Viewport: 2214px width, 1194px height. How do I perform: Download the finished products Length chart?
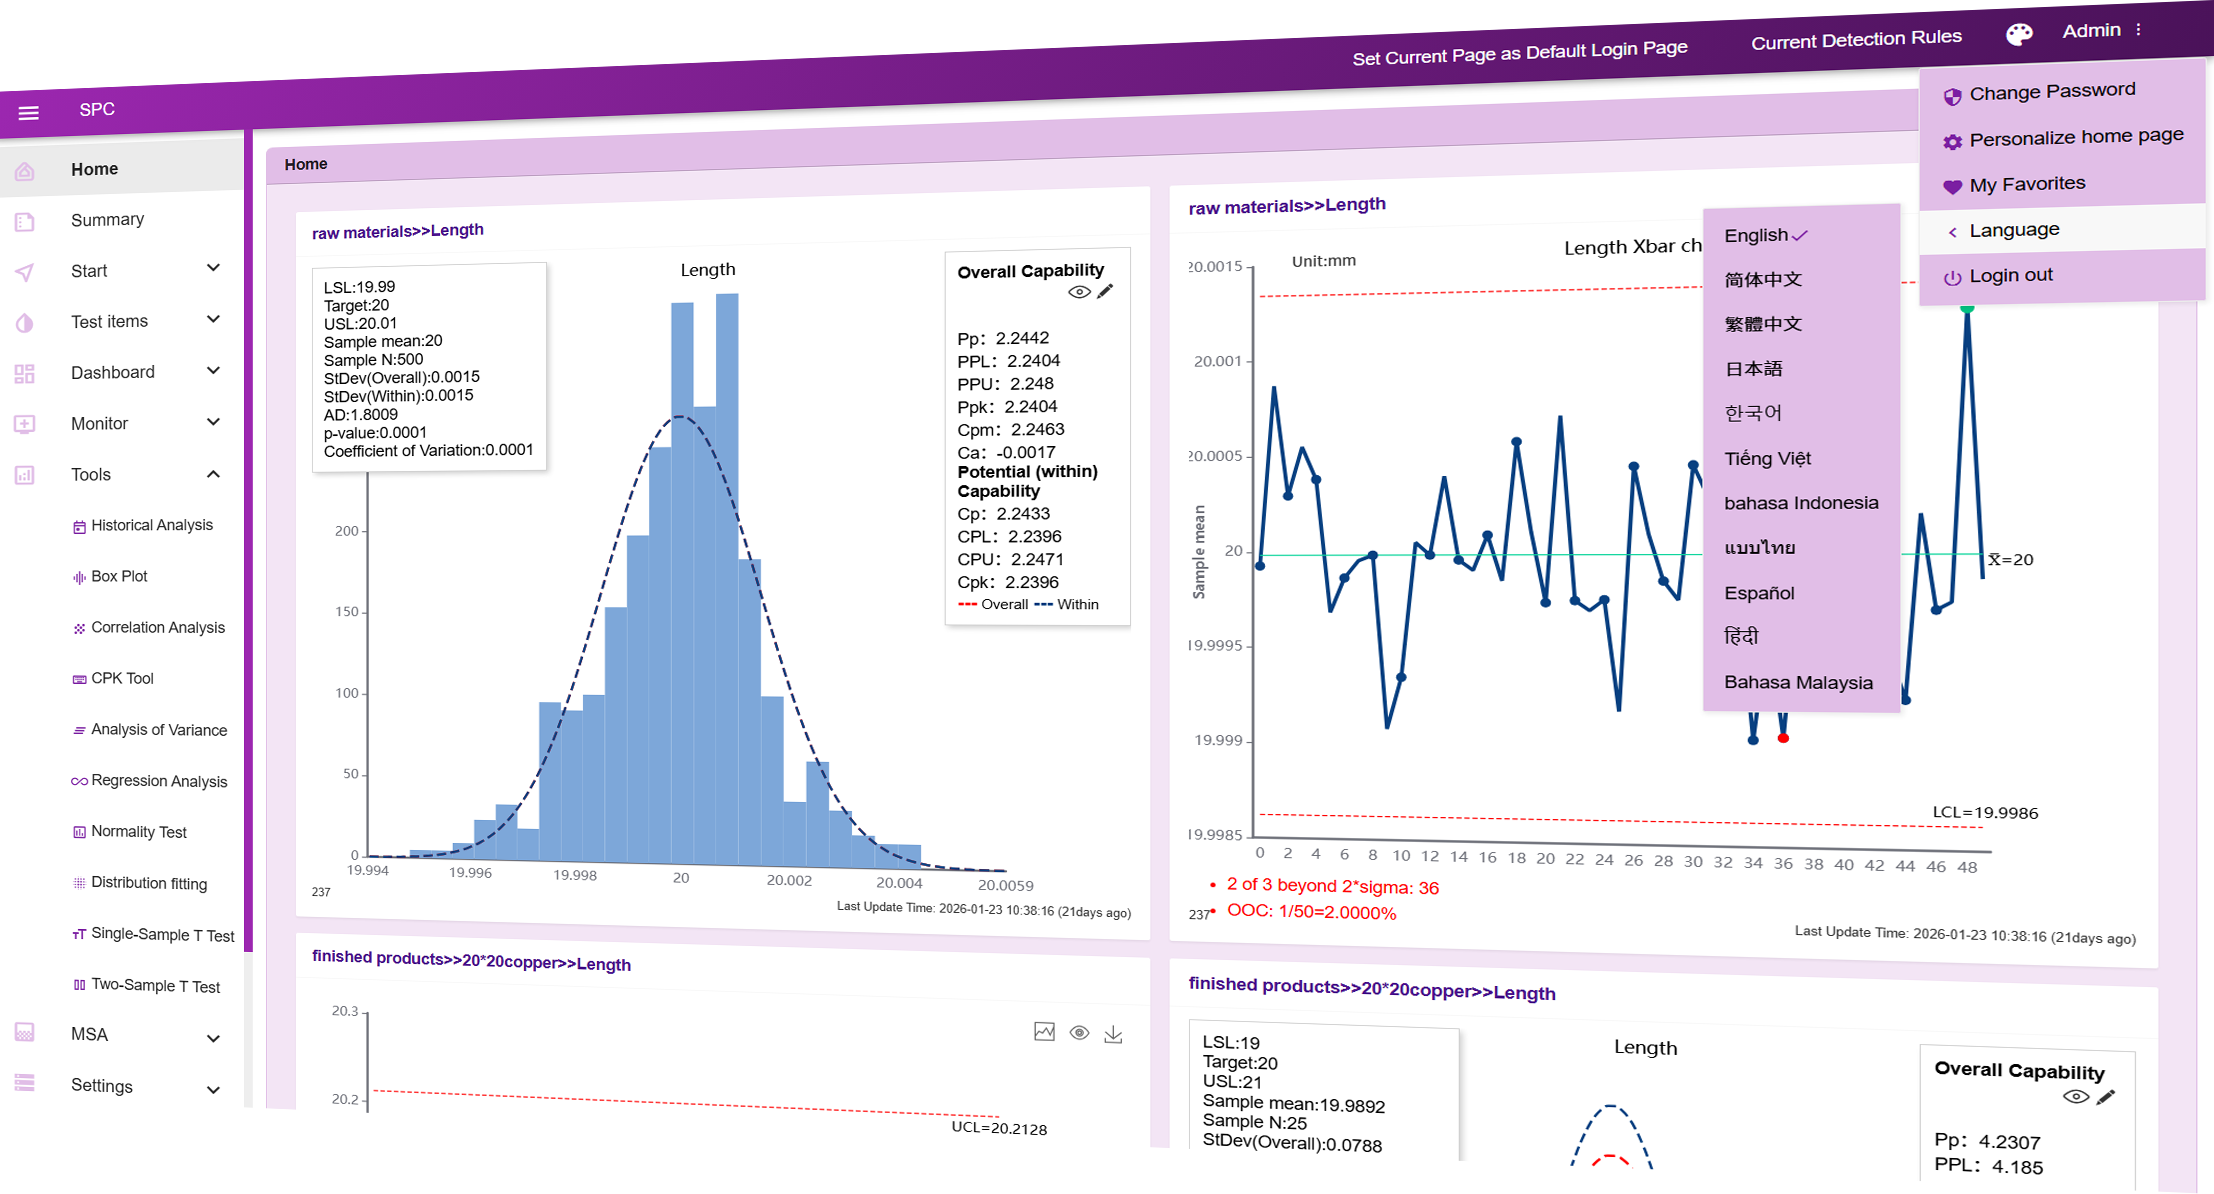pyautogui.click(x=1114, y=1033)
